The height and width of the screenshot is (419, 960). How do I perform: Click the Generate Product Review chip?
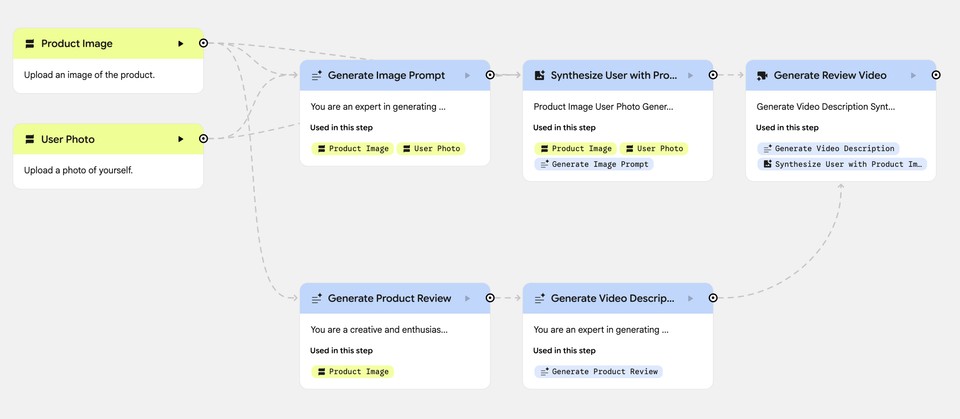(598, 371)
